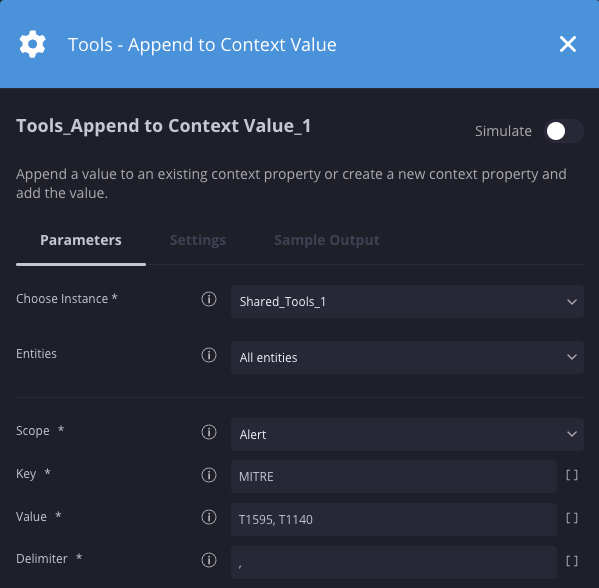Expand the Shared_Tools_1 instance dropdown
The height and width of the screenshot is (588, 599).
point(407,301)
